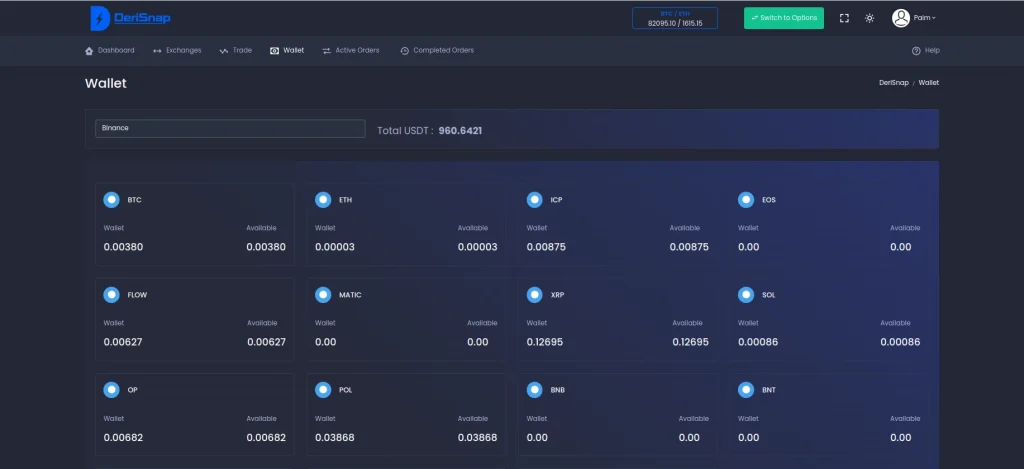Click DeriSnap breadcrumb link

pos(893,83)
